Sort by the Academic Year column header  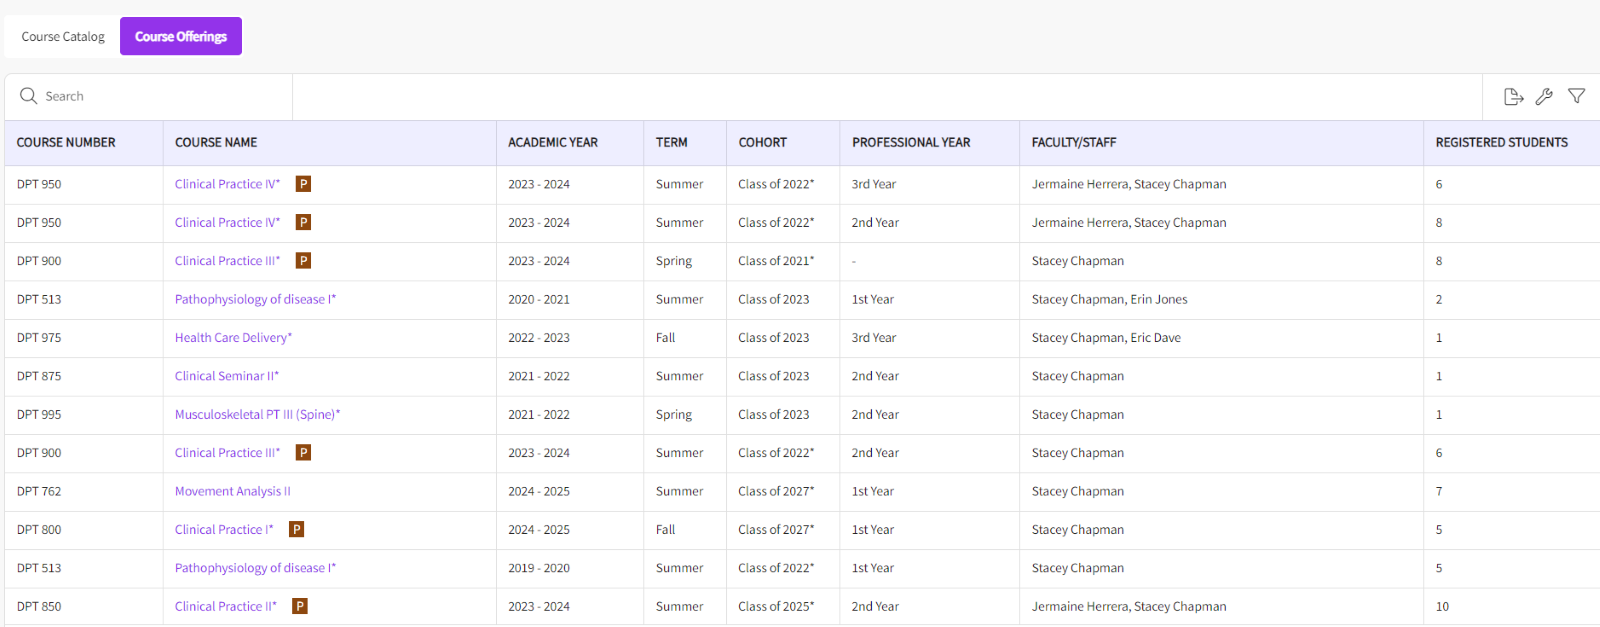point(552,143)
